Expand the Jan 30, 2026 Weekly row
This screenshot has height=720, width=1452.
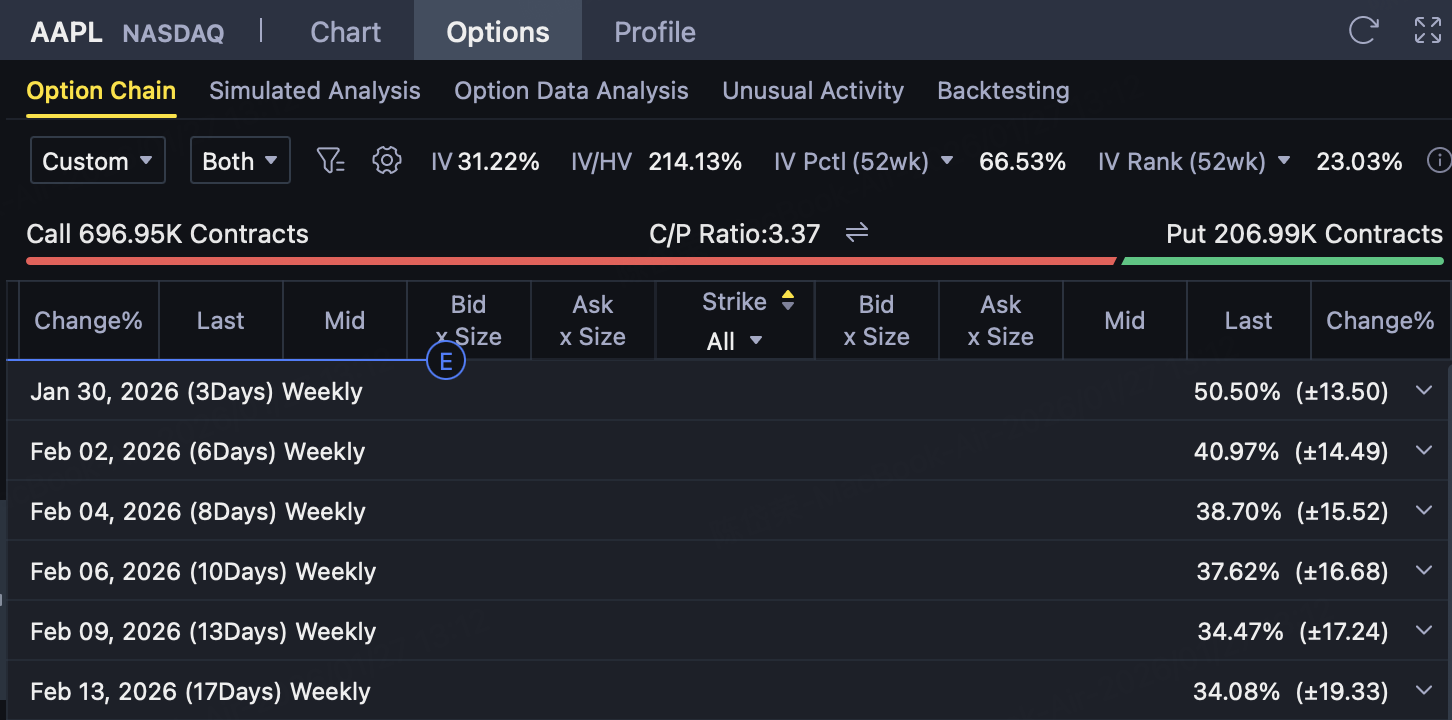click(x=1425, y=391)
